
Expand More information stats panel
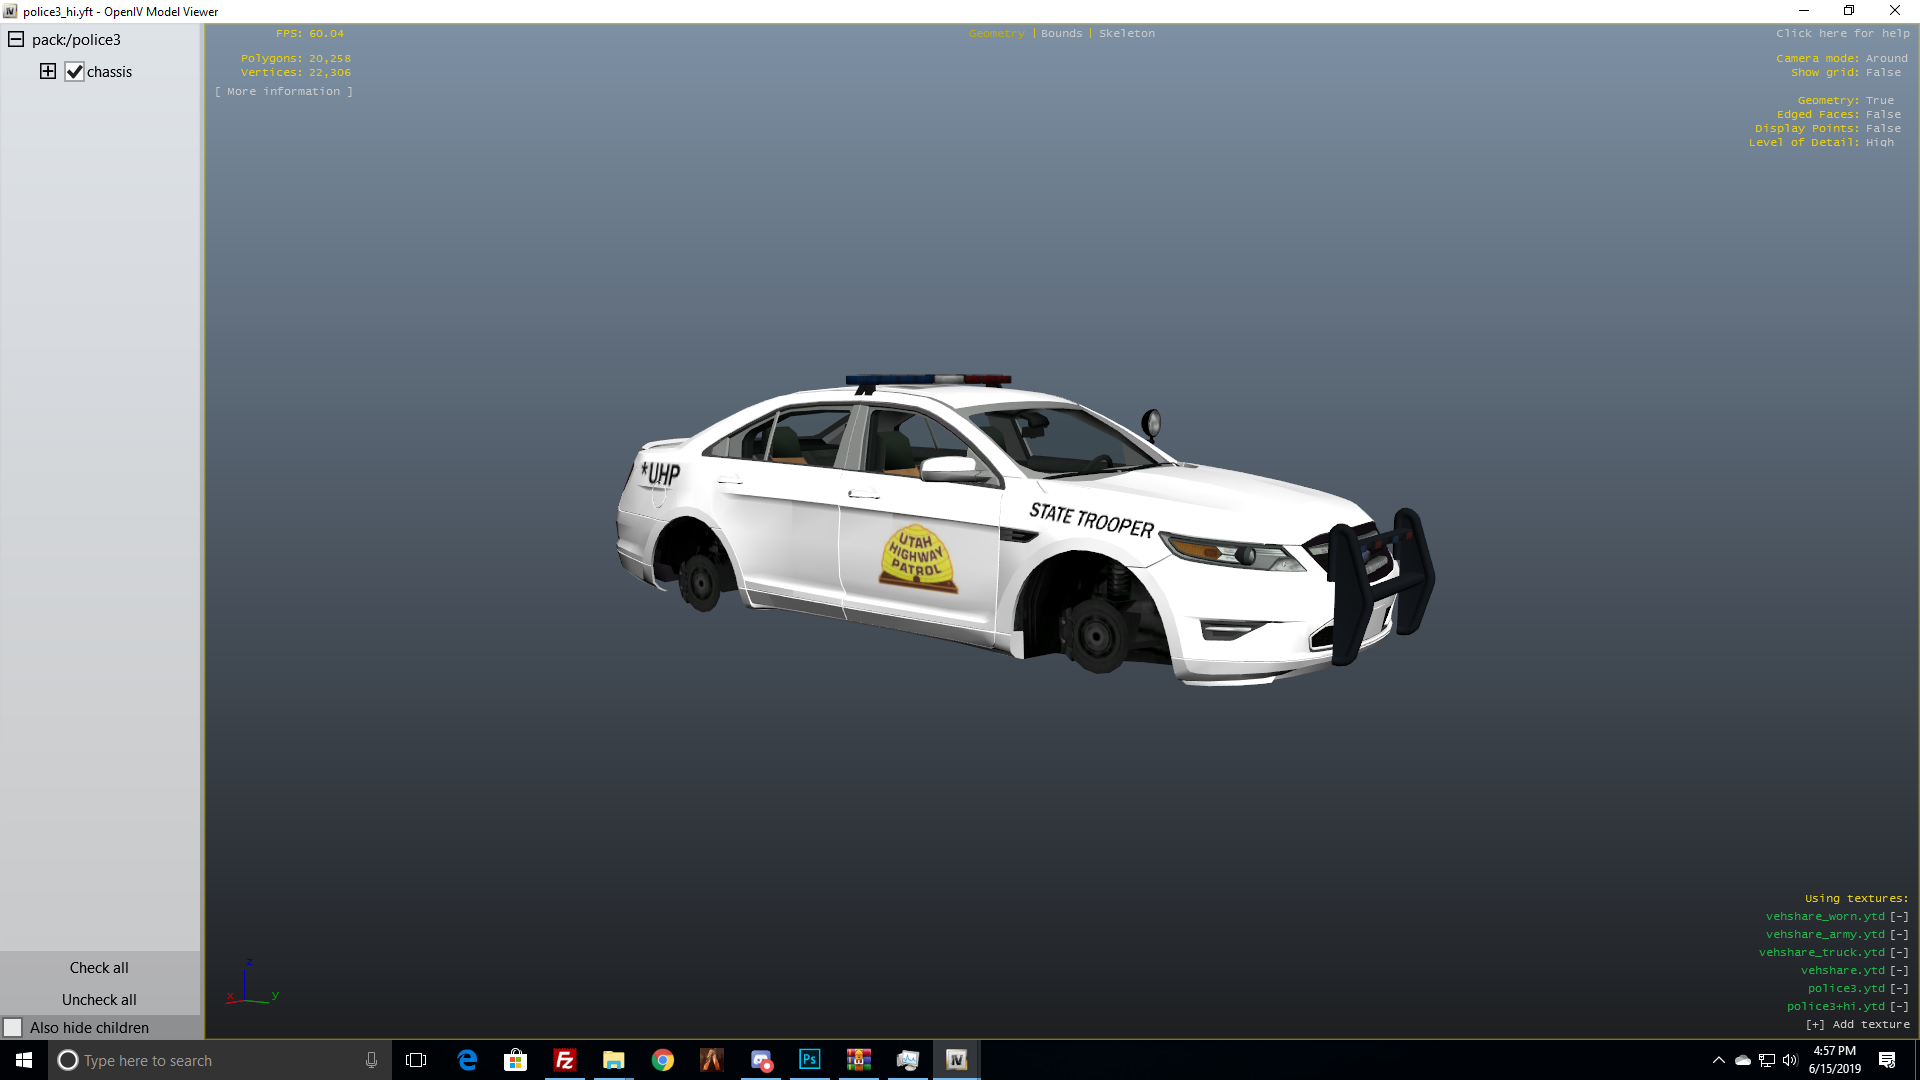pos(284,92)
